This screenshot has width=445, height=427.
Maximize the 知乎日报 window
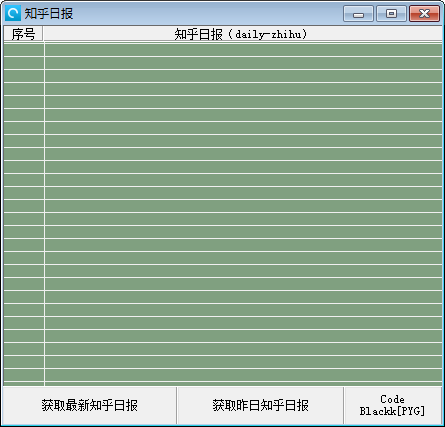pos(391,14)
